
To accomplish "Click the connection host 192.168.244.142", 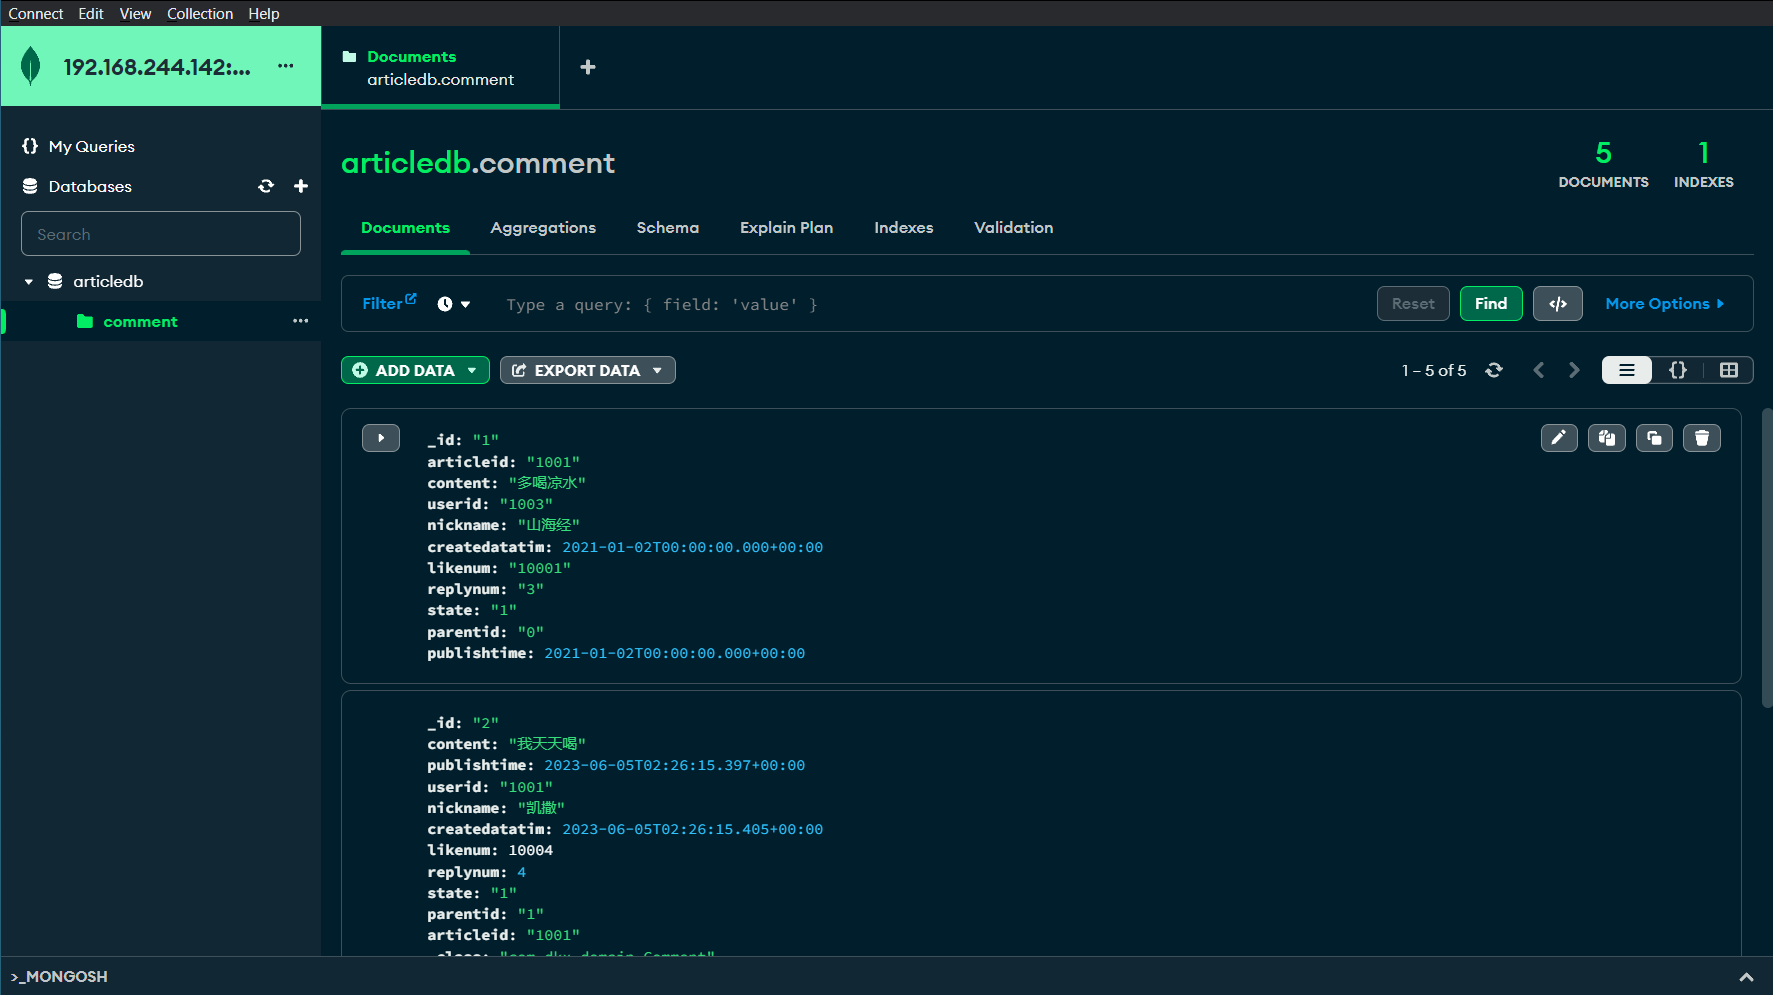I will pyautogui.click(x=157, y=67).
